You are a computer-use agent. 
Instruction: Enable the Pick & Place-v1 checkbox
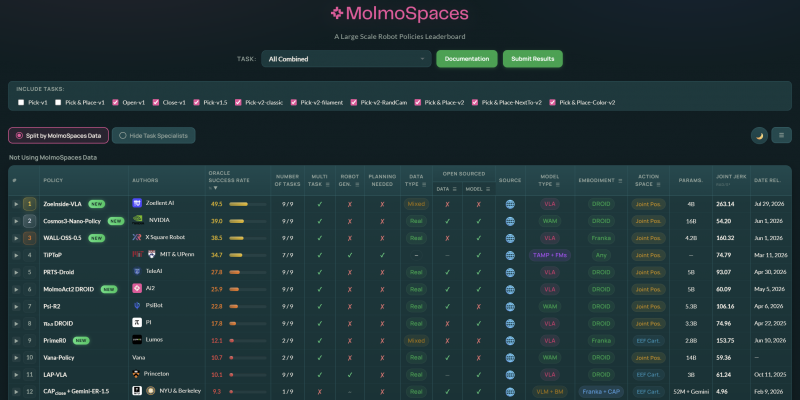[58, 103]
